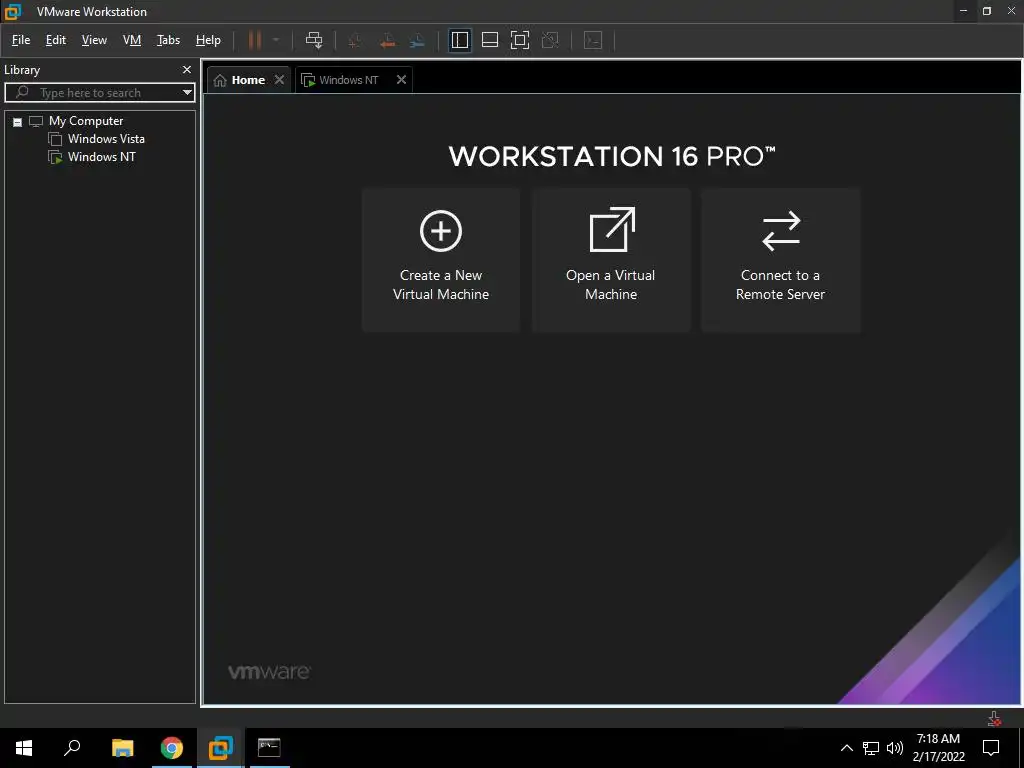Open the power options dropdown arrow
The width and height of the screenshot is (1024, 768).
(276, 40)
